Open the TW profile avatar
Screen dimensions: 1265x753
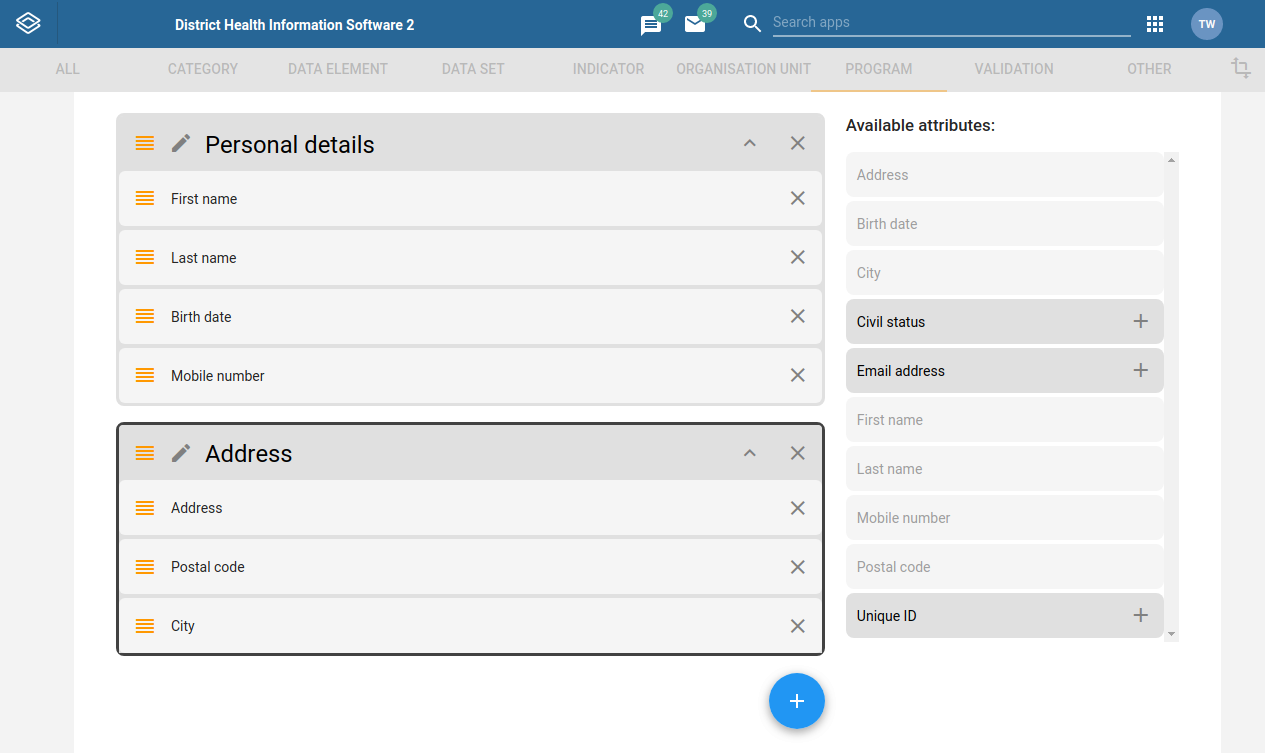tap(1207, 23)
